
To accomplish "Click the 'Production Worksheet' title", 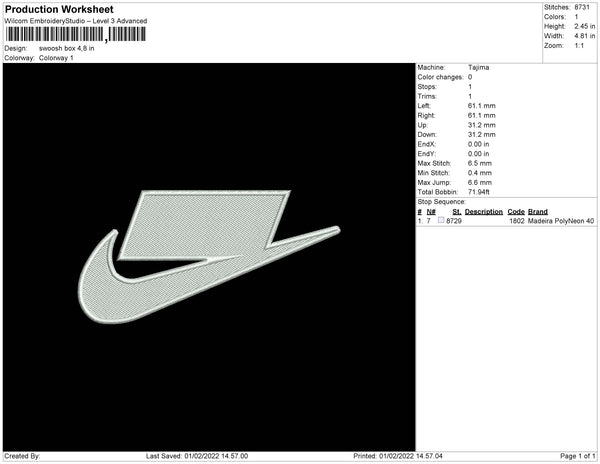I will coord(59,9).
